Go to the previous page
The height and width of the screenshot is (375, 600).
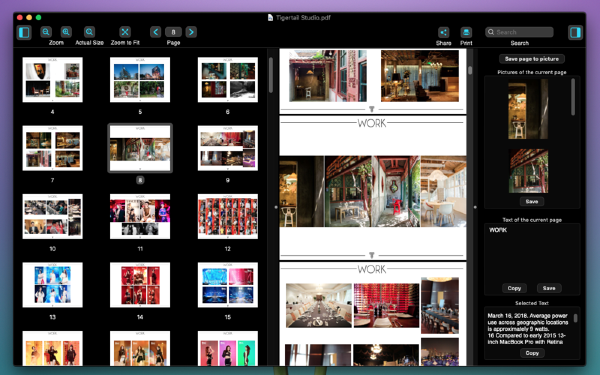155,32
